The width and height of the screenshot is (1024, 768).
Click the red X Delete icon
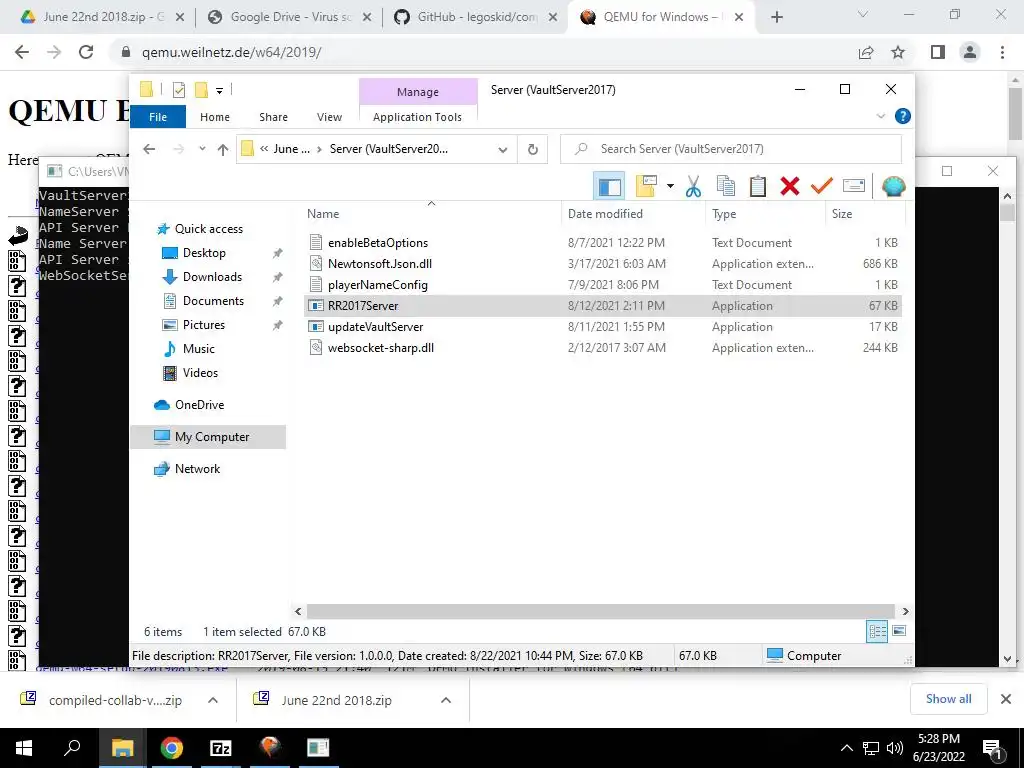(x=790, y=187)
